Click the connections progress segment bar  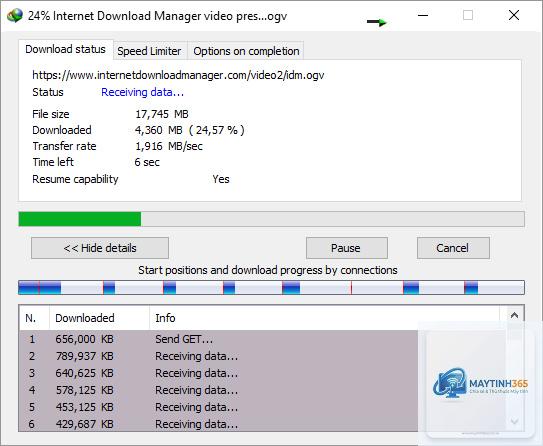(272, 288)
